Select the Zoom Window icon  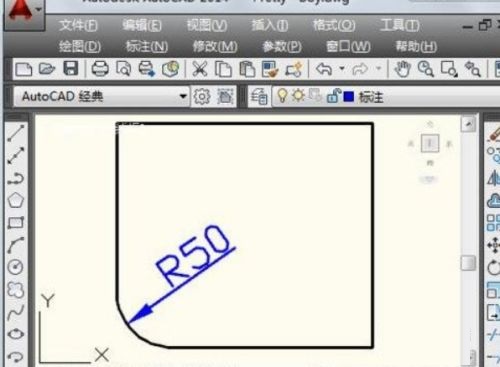449,69
